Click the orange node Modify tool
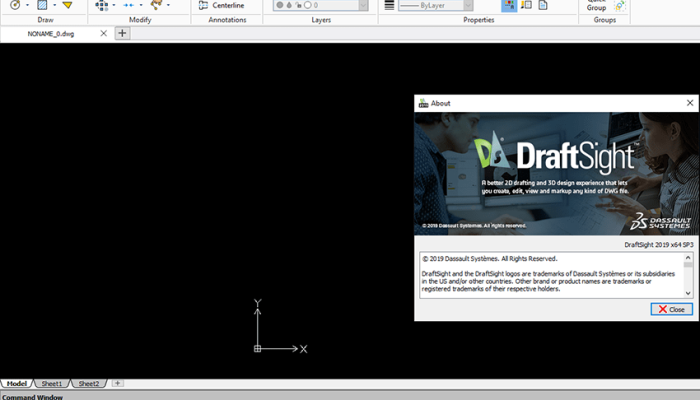 [x=156, y=5]
